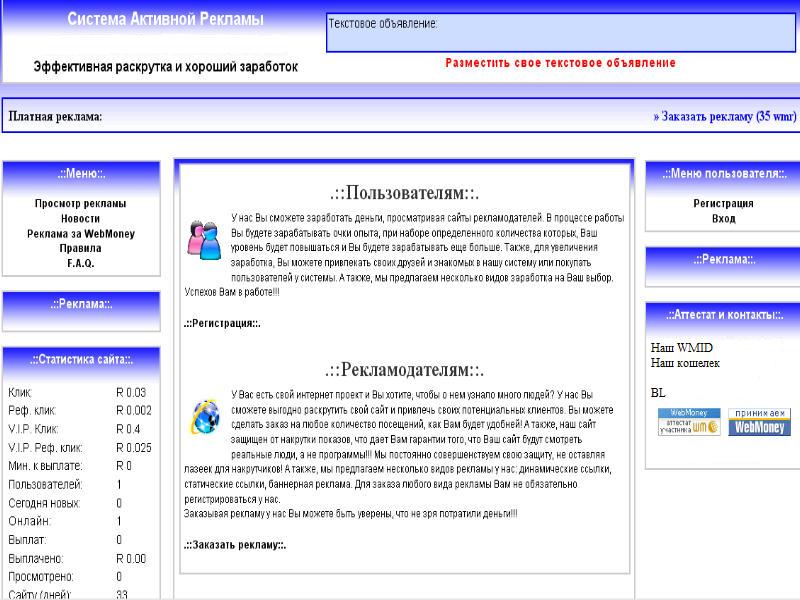Viewport: 800px width, 600px height.
Task: Click the '.::Пользователям::.' heading
Action: (405, 193)
